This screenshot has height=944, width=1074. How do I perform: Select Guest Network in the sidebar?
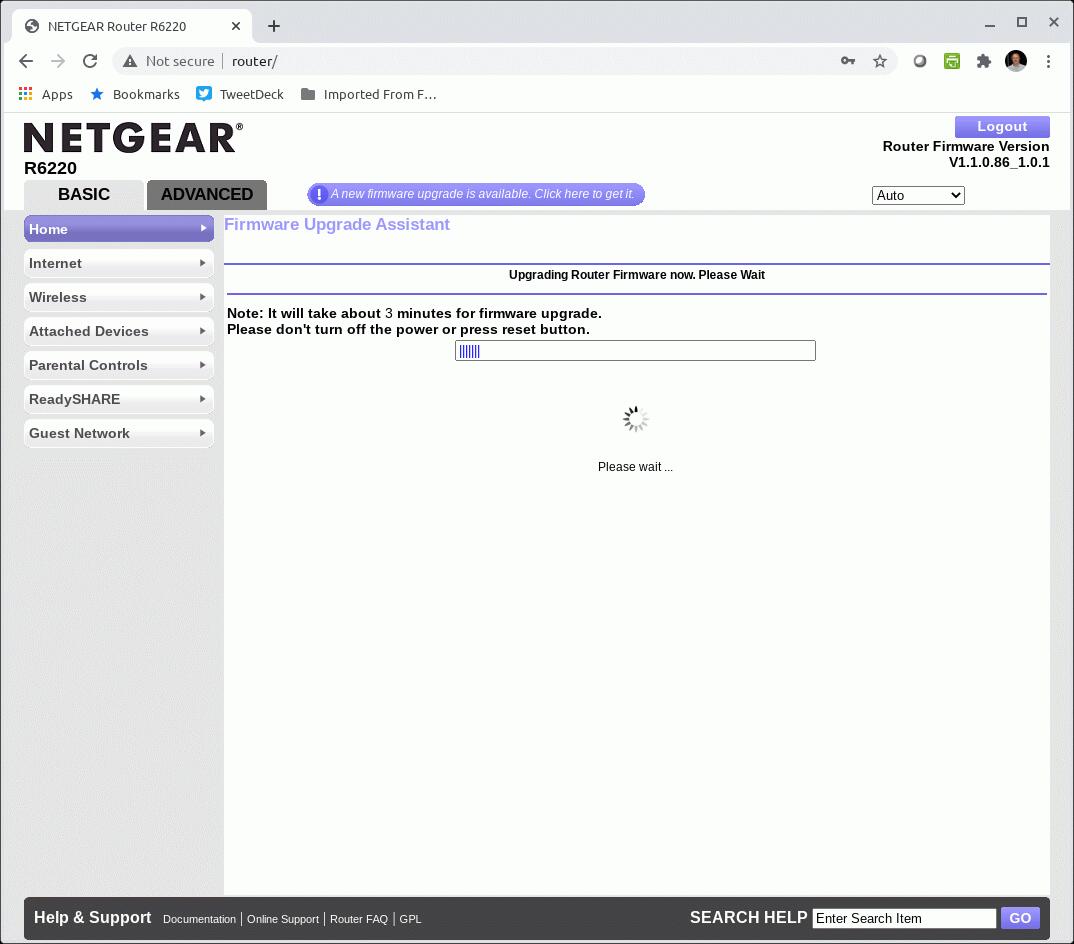tap(118, 433)
